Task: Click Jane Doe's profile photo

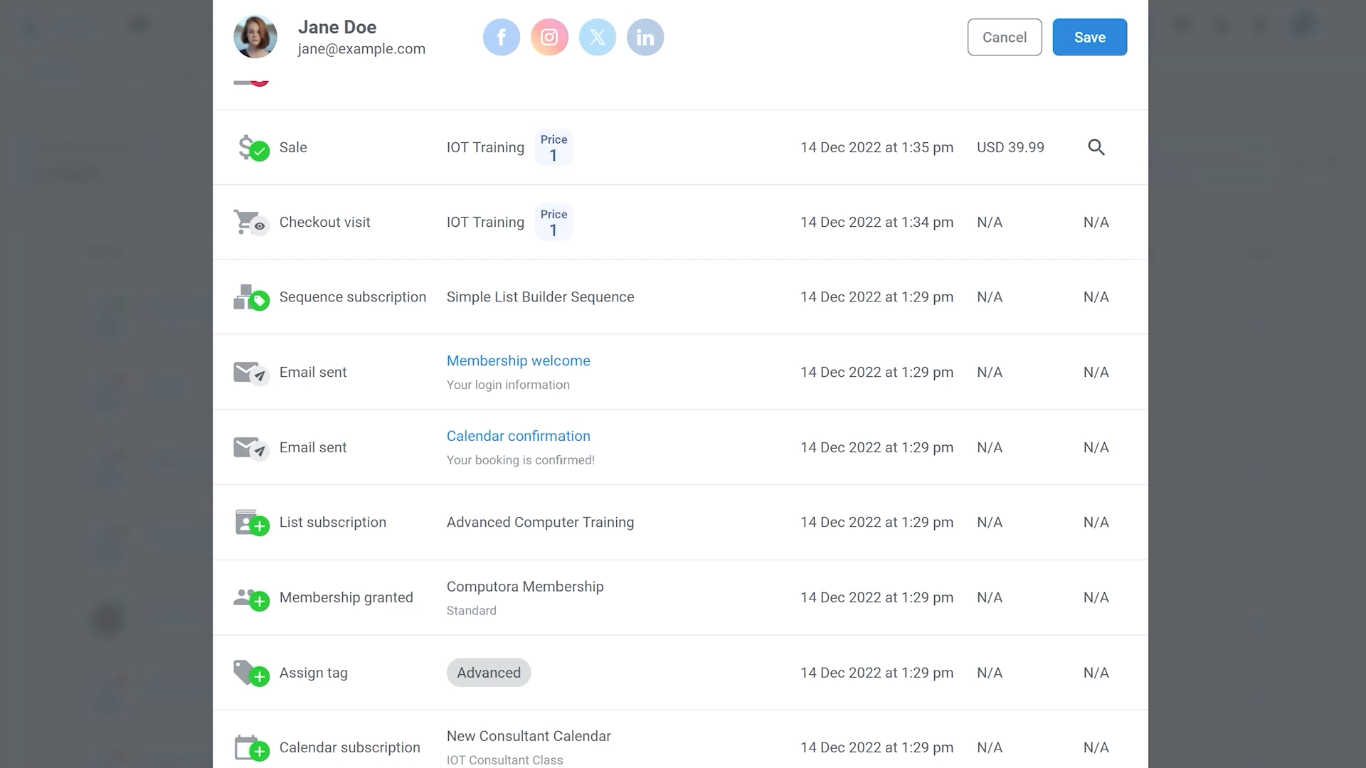Action: click(255, 37)
